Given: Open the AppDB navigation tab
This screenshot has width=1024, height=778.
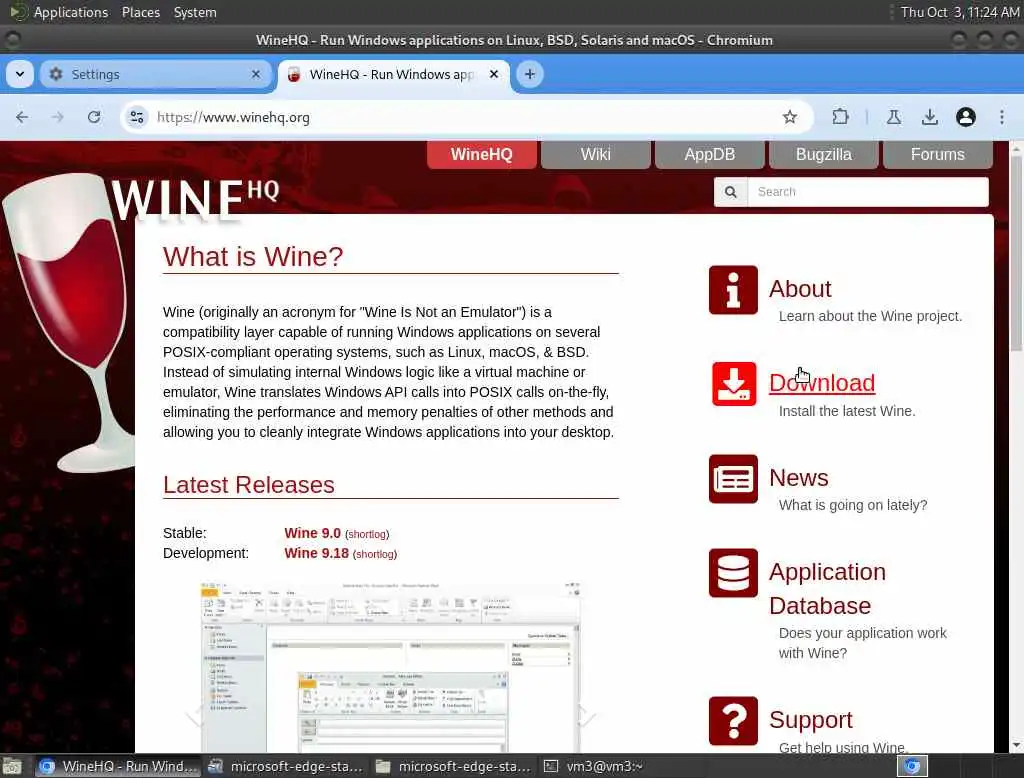Looking at the screenshot, I should (x=710, y=155).
